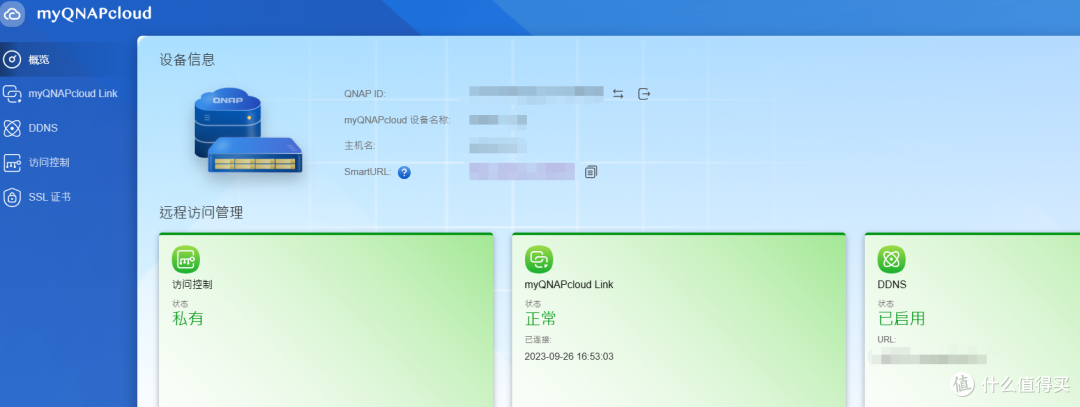Click the 远程访问管理 heading
The image size is (1080, 407).
click(201, 213)
